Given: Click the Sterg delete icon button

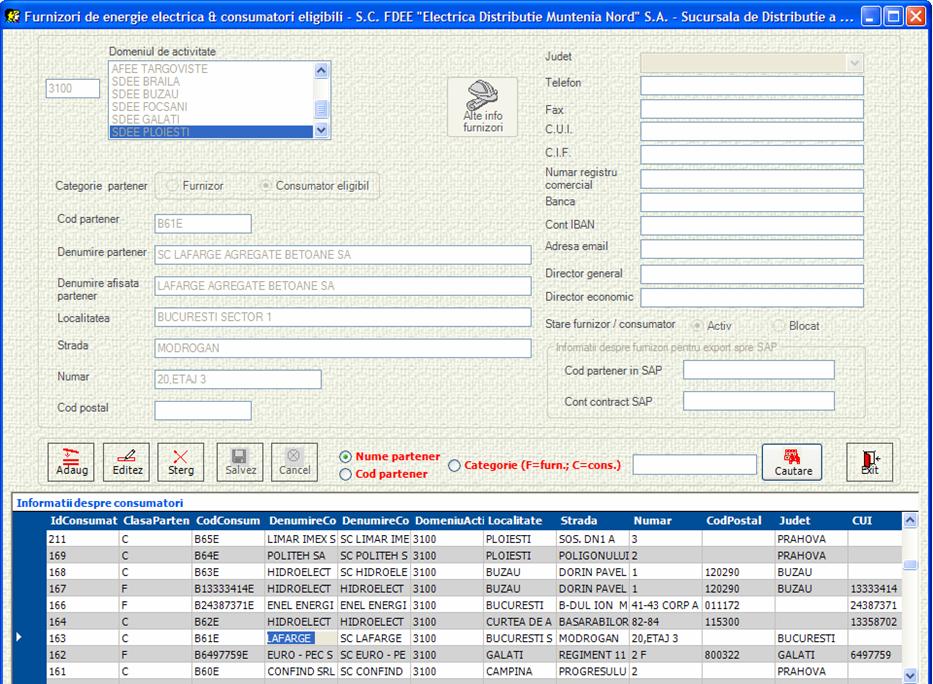Looking at the screenshot, I should (x=180, y=462).
